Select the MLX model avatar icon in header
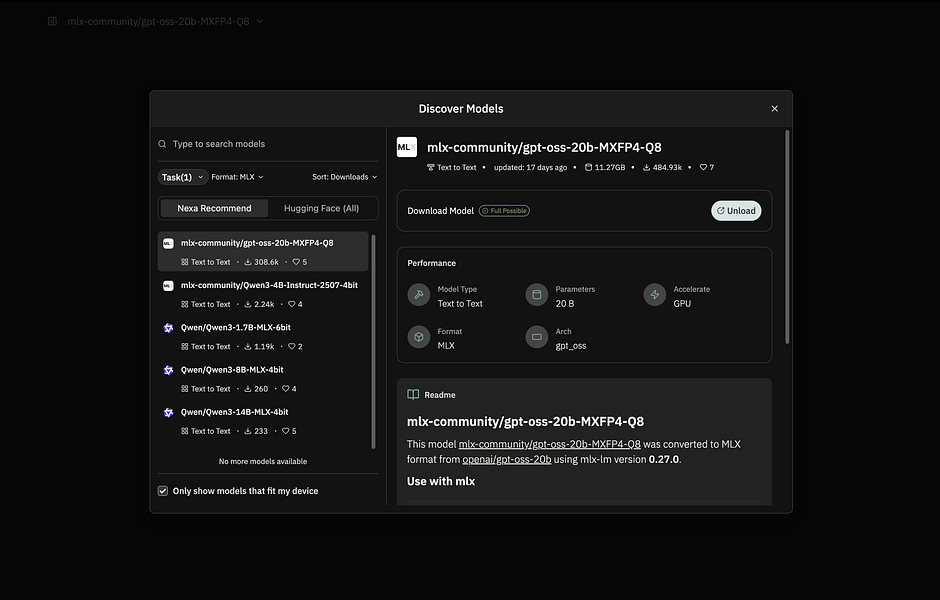The width and height of the screenshot is (940, 600). pos(406,146)
